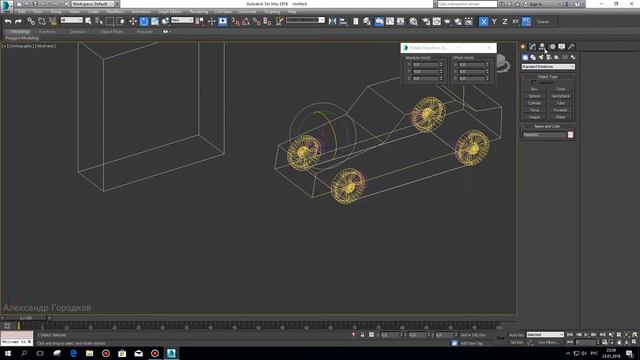Open the Graph Editors menu
Image resolution: width=640 pixels, height=360 pixels.
(x=170, y=11)
